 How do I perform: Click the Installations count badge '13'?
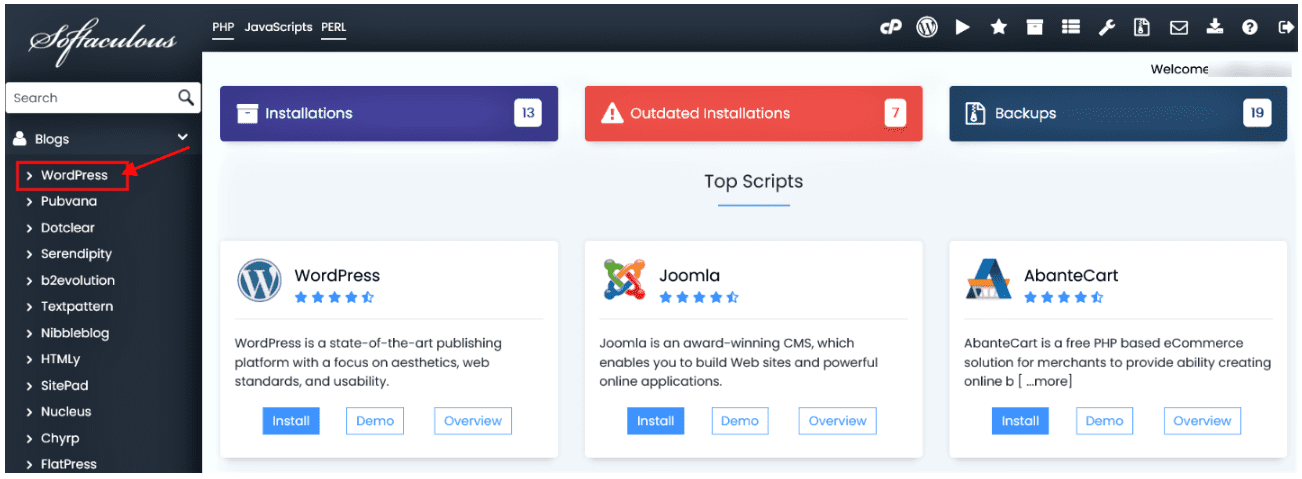coord(528,113)
